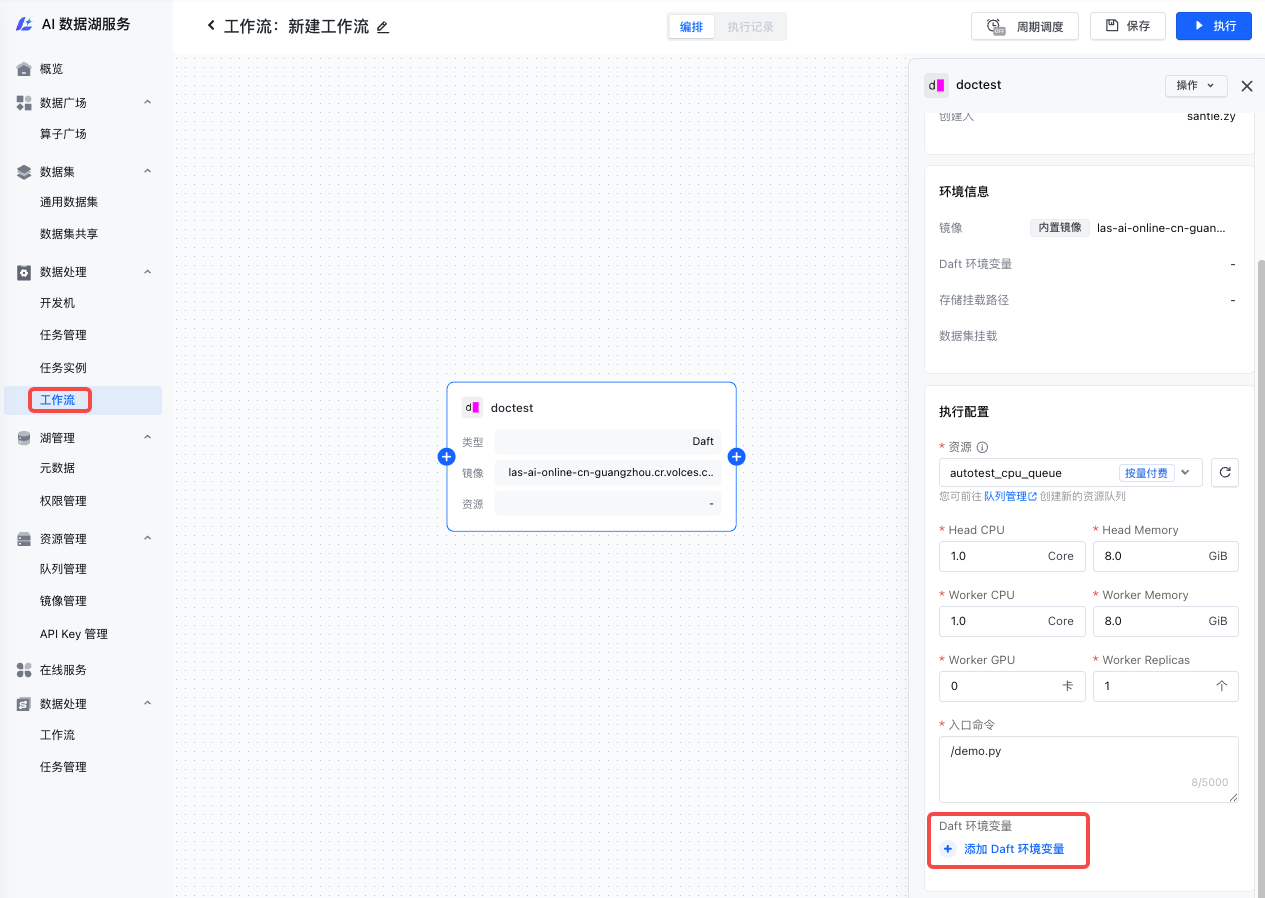Click doctest node 类型 Daft field
1265x898 pixels.
click(x=608, y=441)
